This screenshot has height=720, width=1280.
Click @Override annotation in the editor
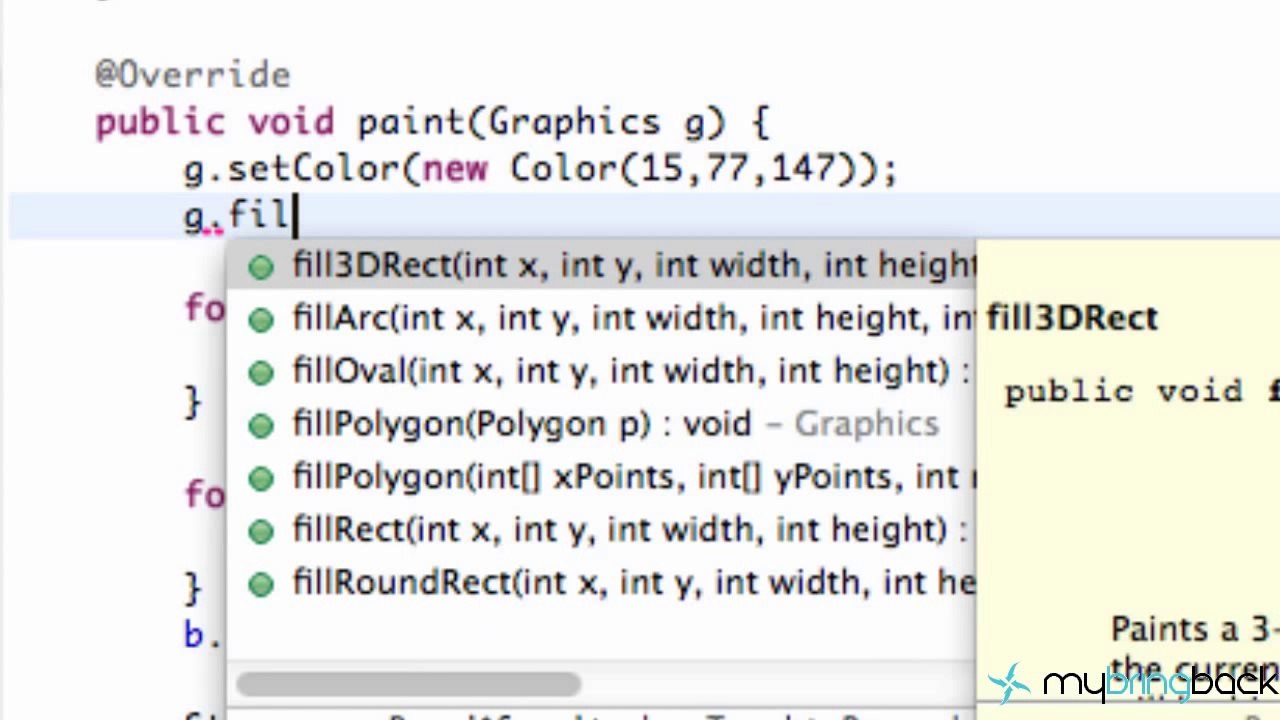click(193, 75)
